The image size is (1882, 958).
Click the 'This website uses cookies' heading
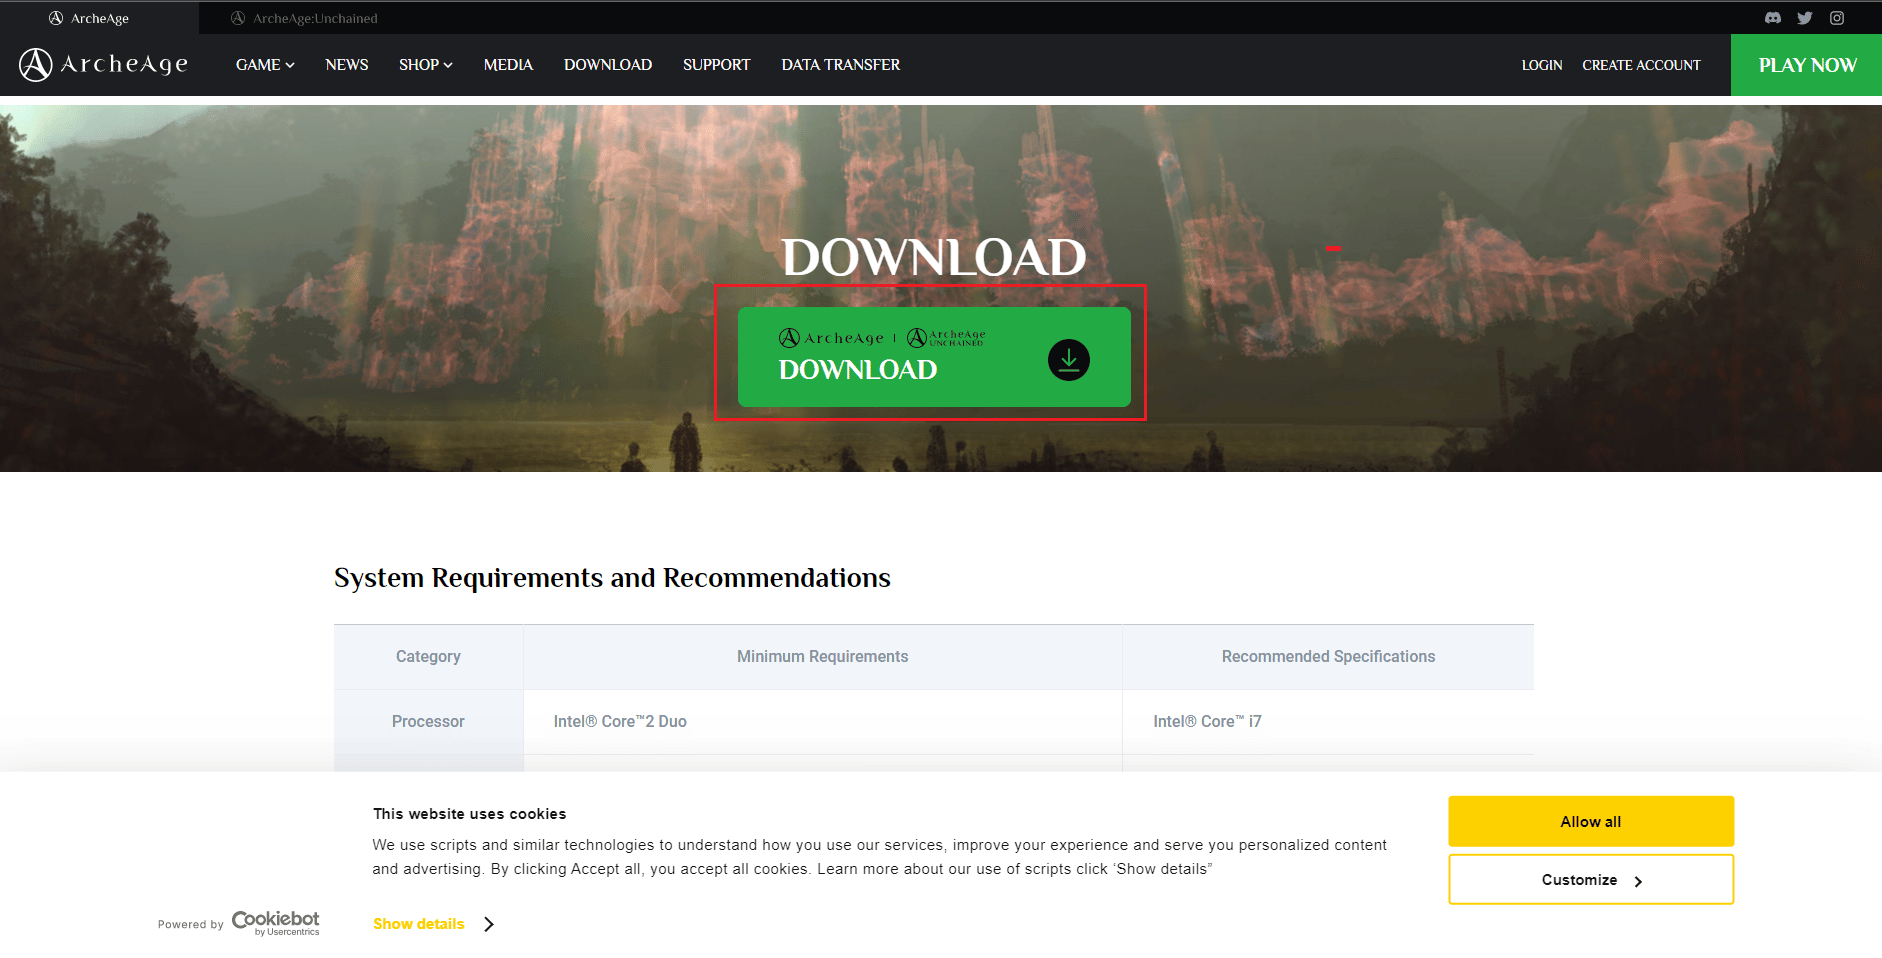coord(469,814)
